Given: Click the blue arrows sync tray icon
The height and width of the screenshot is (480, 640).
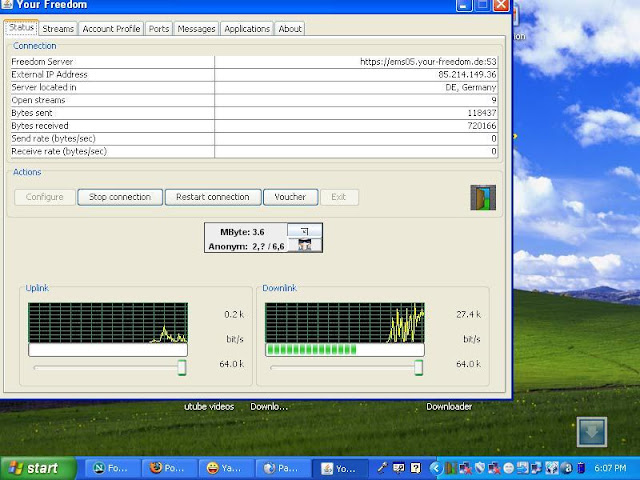Looking at the screenshot, I should coord(523,468).
